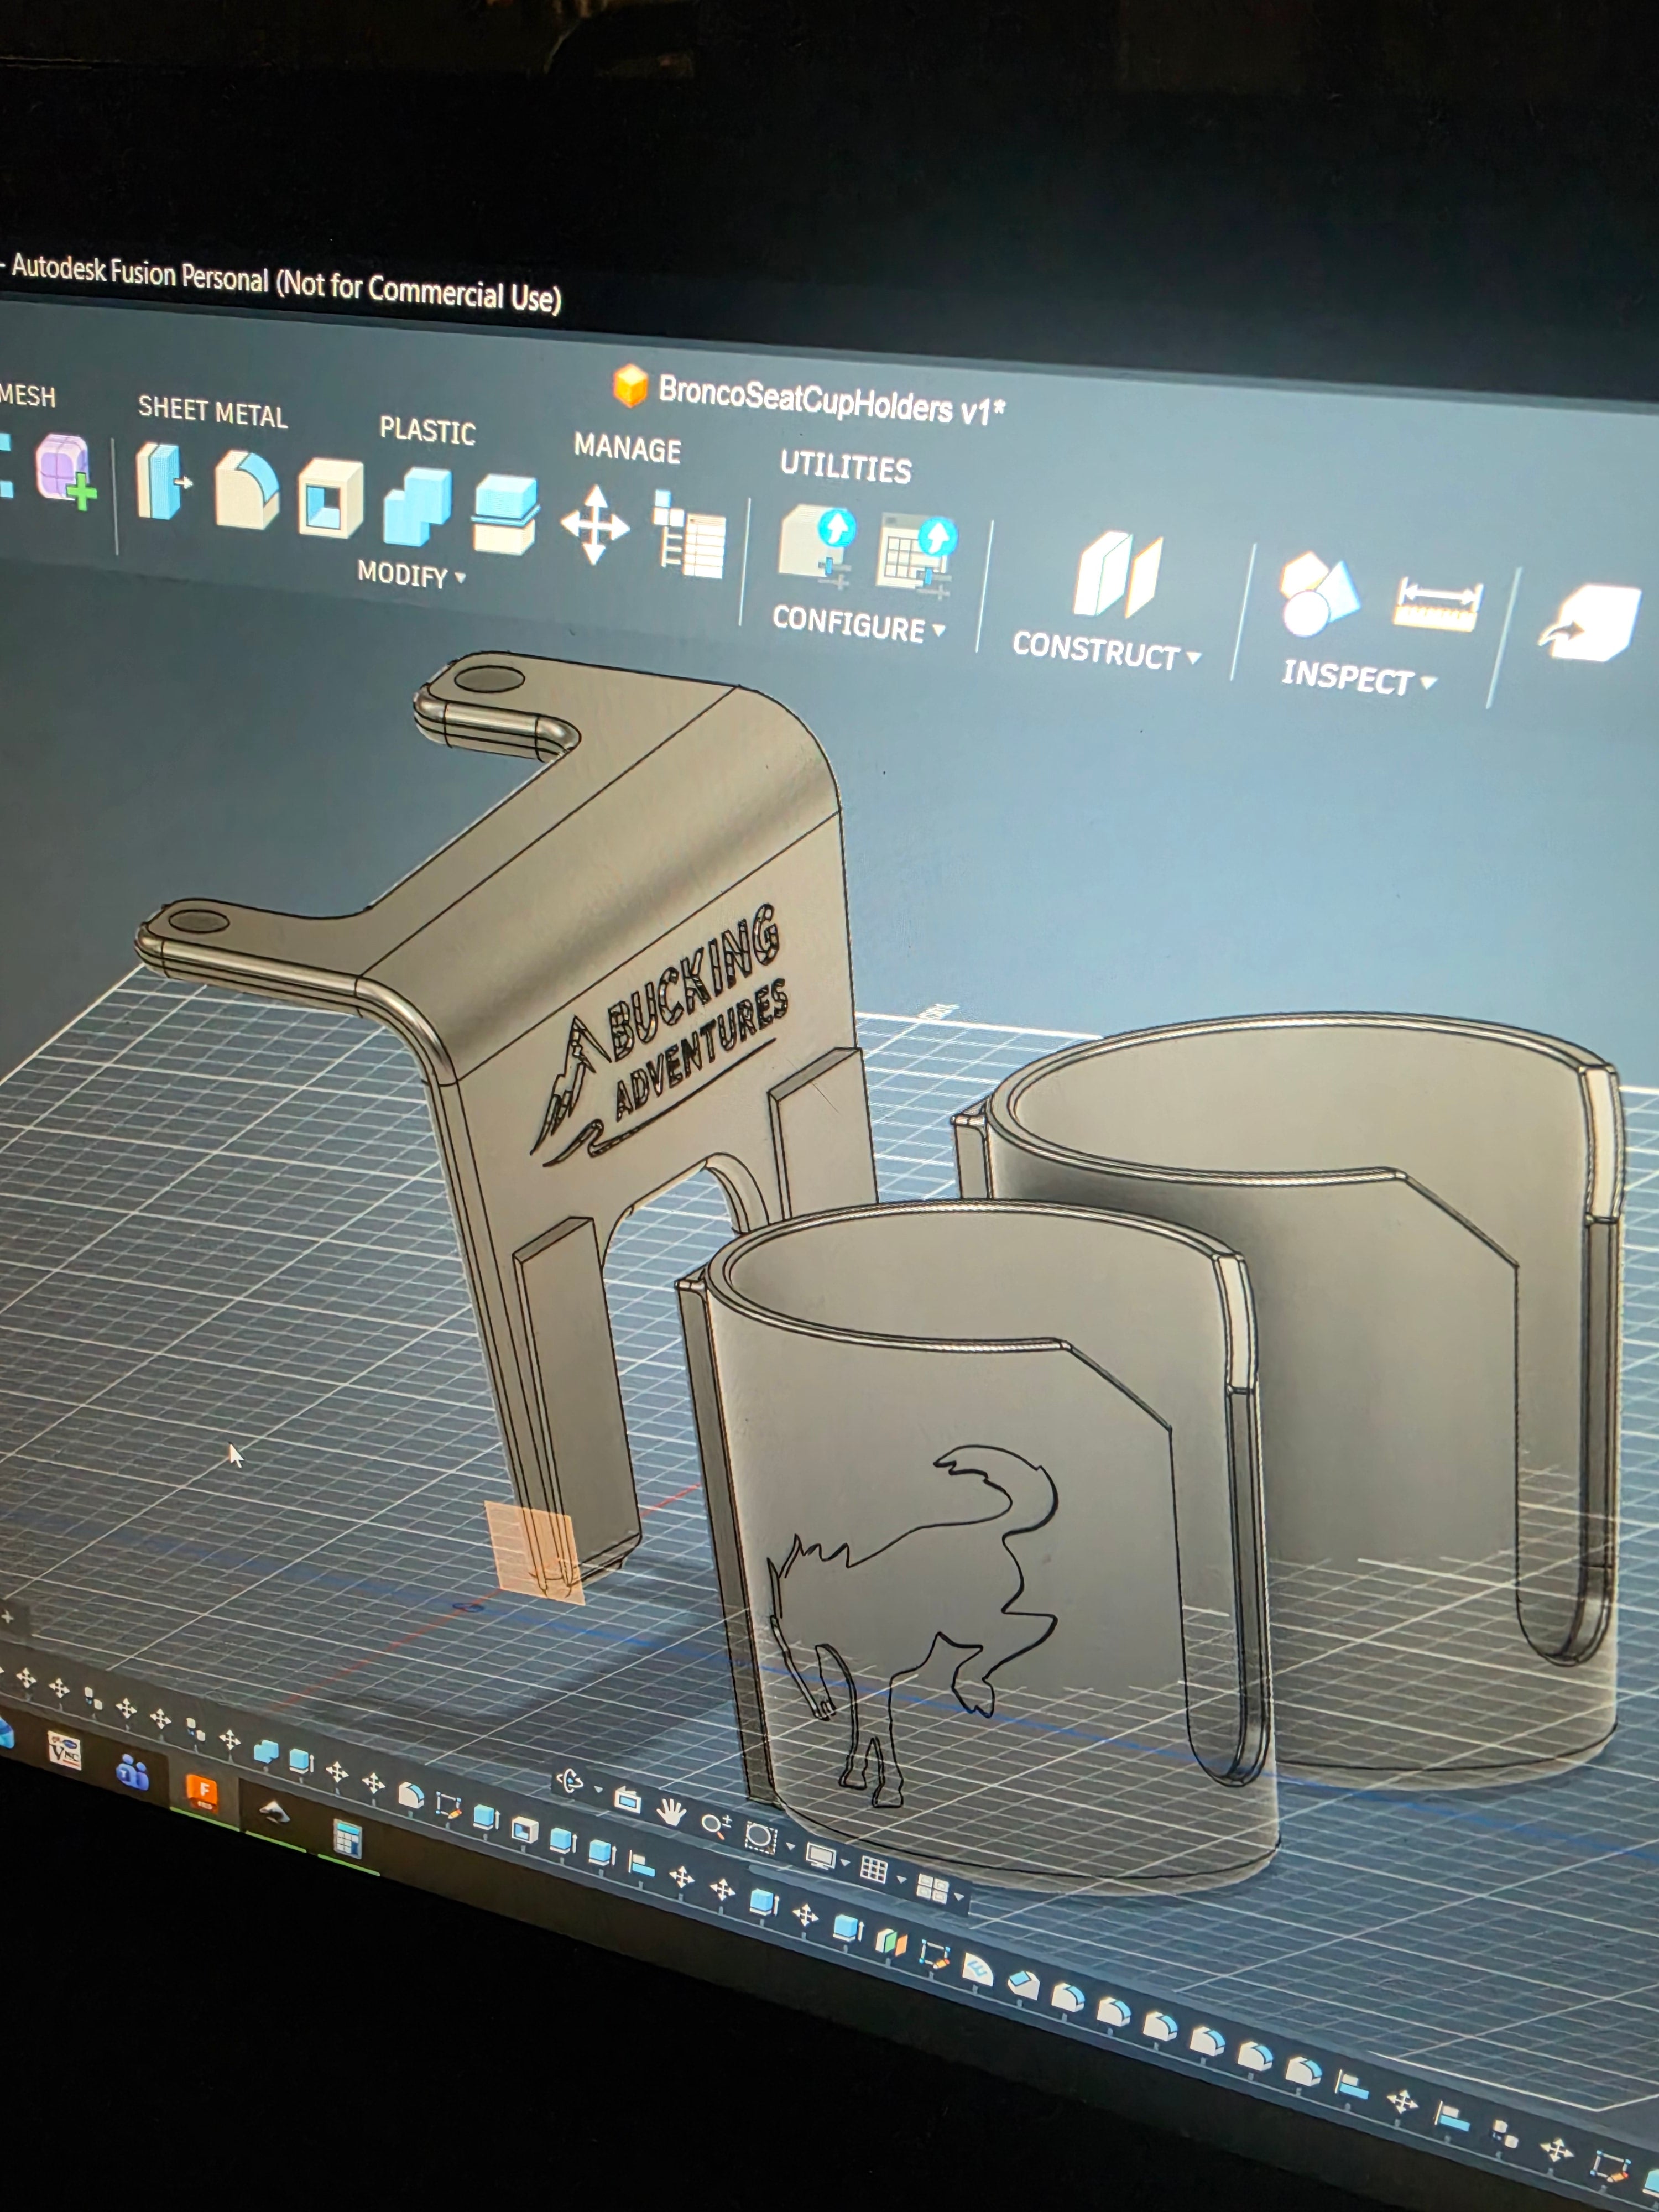This screenshot has height=2212, width=1659.
Task: Select the Offset Face tool
Action: pyautogui.click(x=505, y=514)
